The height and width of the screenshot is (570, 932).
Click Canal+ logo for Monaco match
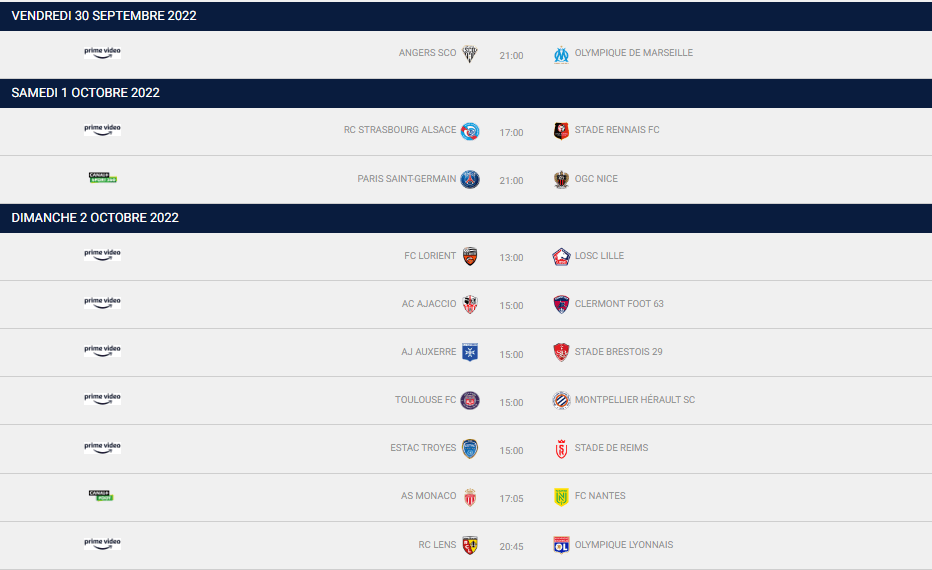[x=101, y=495]
